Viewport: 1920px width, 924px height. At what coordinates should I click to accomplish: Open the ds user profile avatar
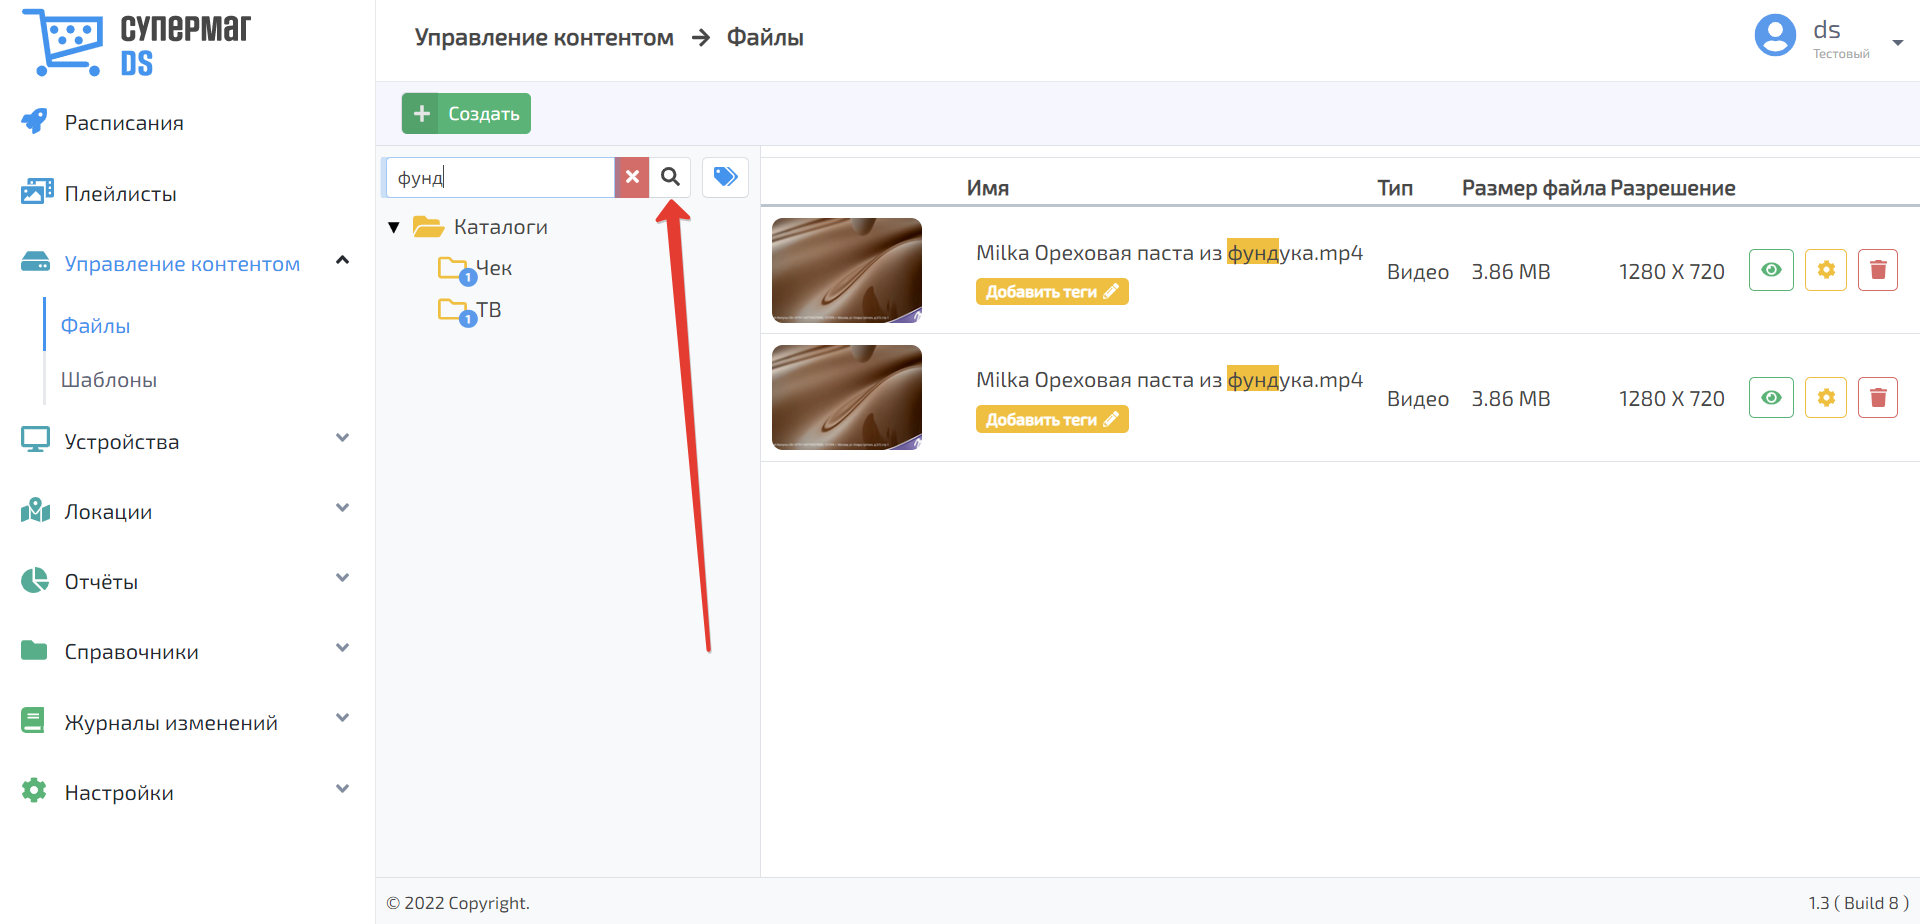click(x=1775, y=36)
